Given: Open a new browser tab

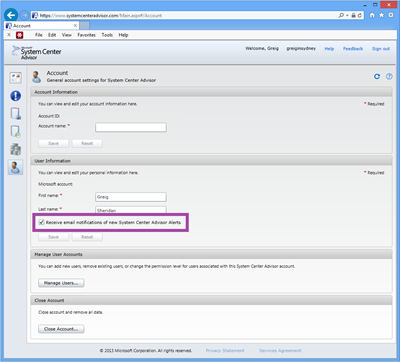Looking at the screenshot, I should tap(84, 26).
